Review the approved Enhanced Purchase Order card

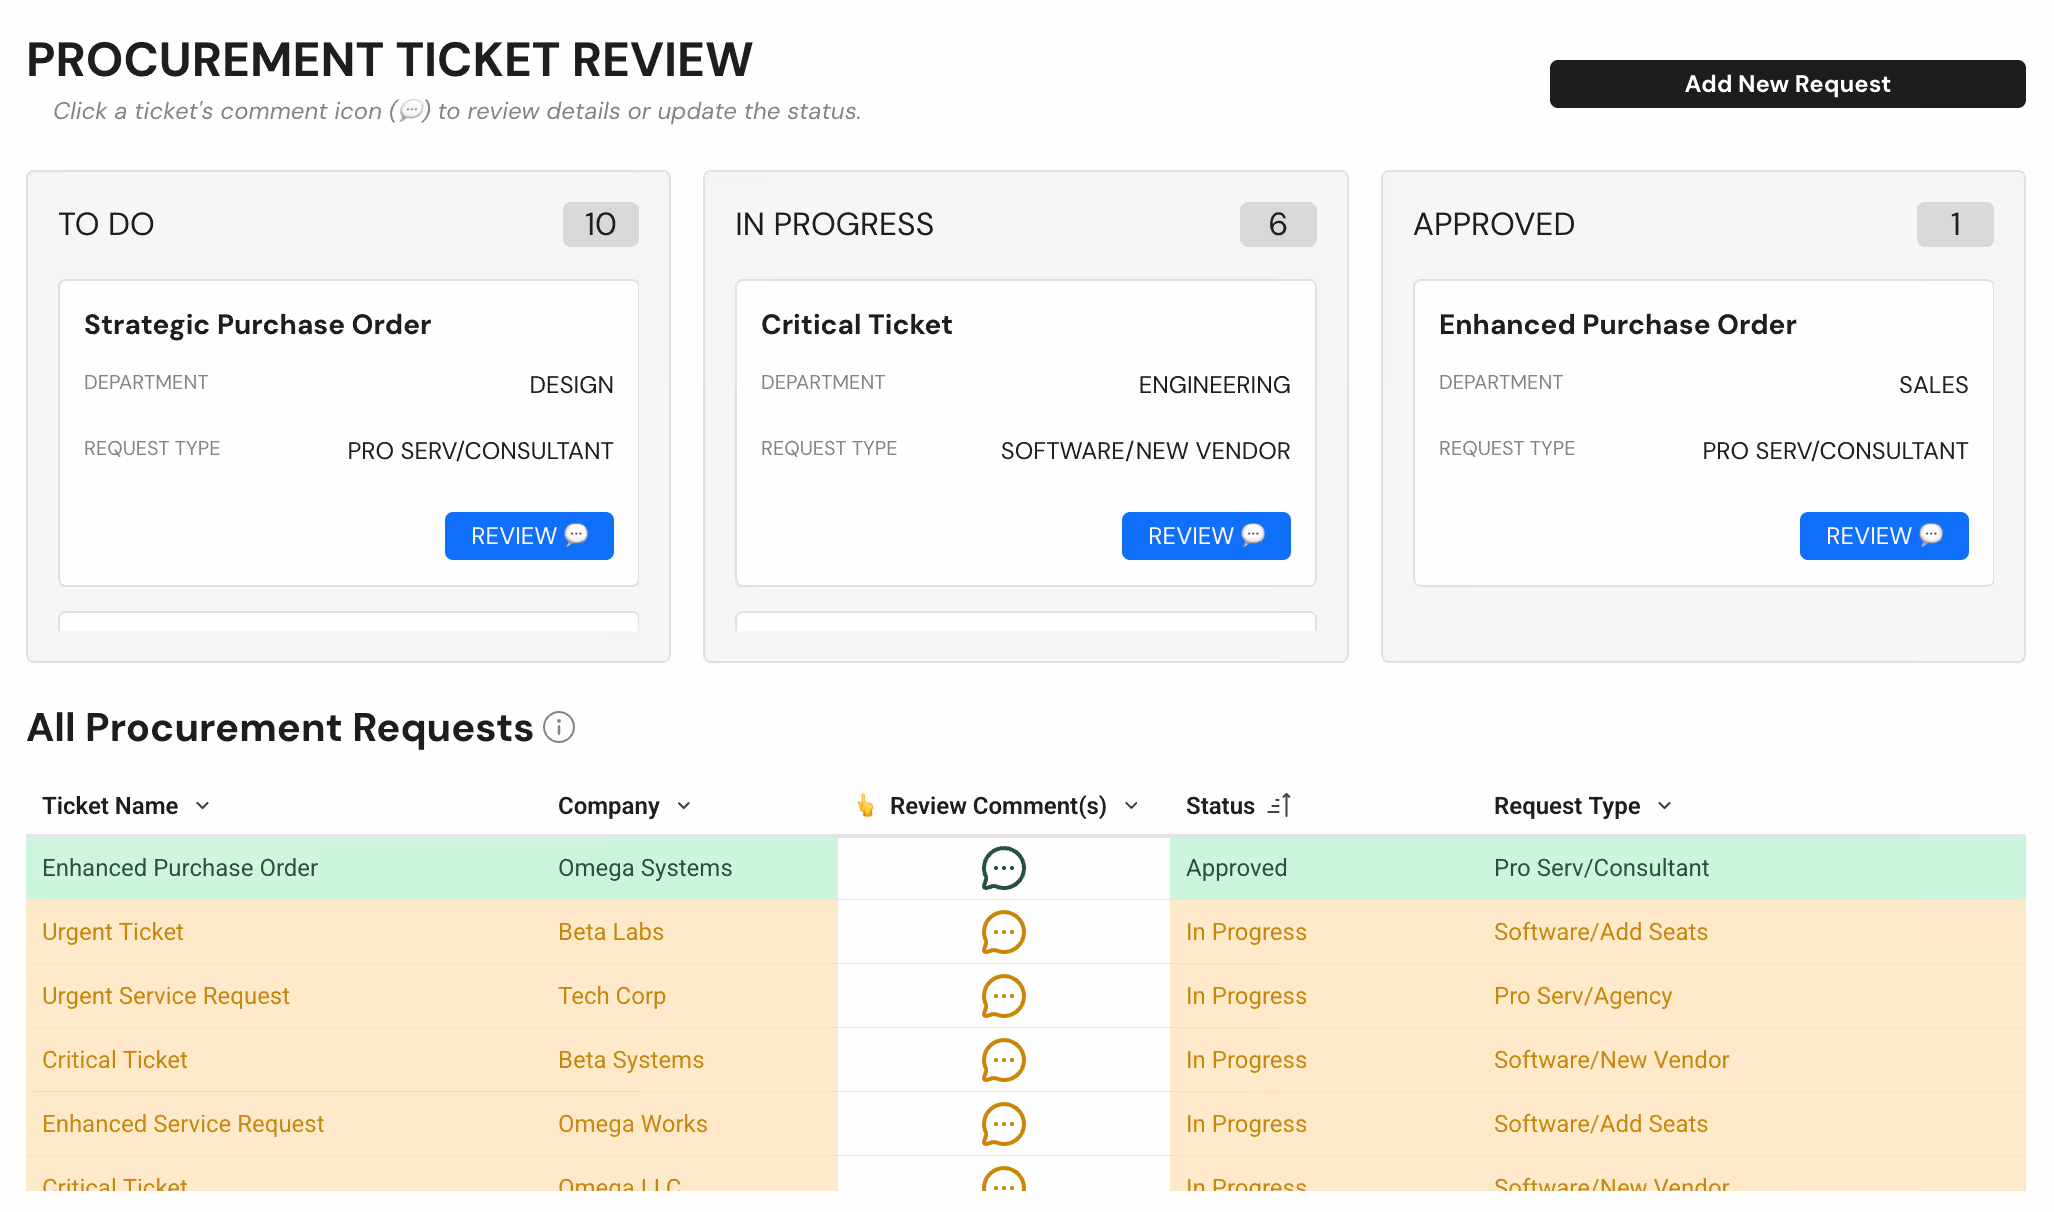point(1883,536)
